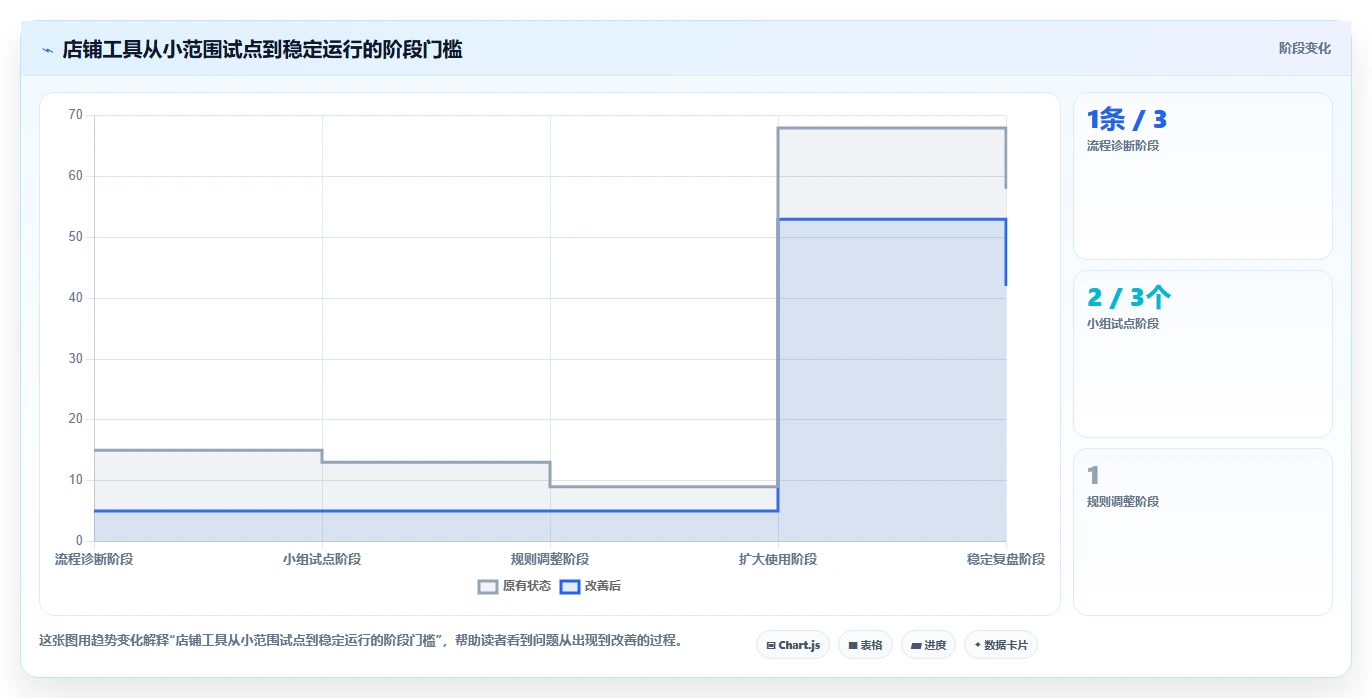Click the y-axis value 20
This screenshot has height=698, width=1372.
(x=75, y=419)
